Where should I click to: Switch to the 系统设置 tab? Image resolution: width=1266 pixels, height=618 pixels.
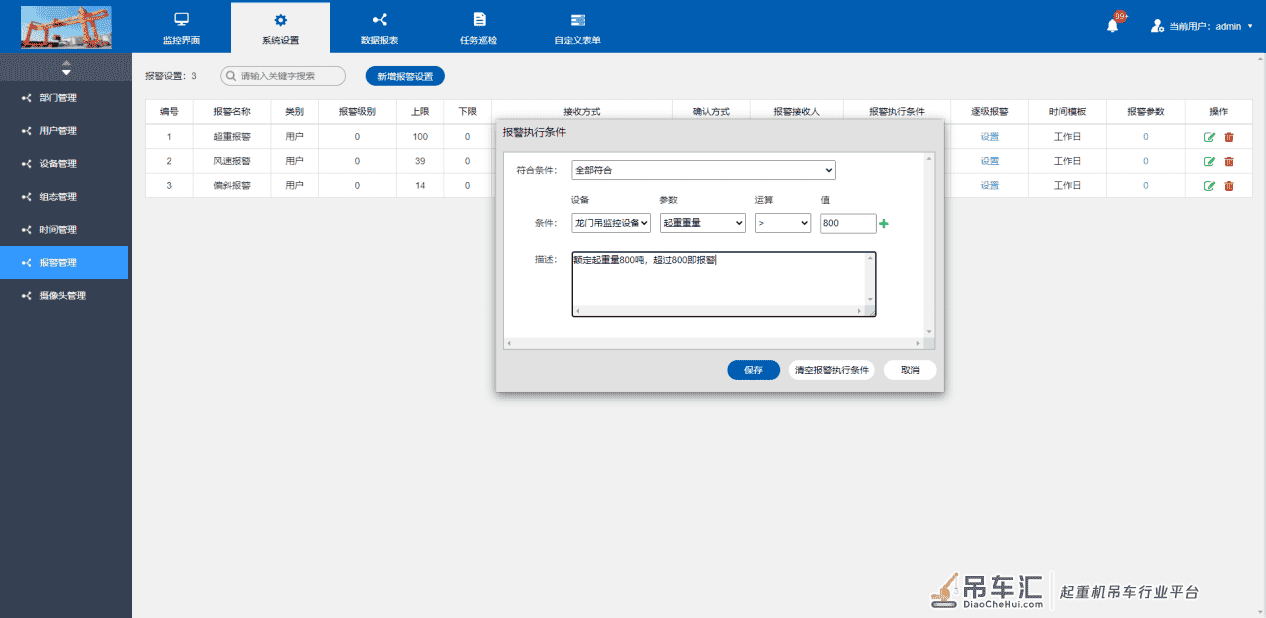click(280, 28)
